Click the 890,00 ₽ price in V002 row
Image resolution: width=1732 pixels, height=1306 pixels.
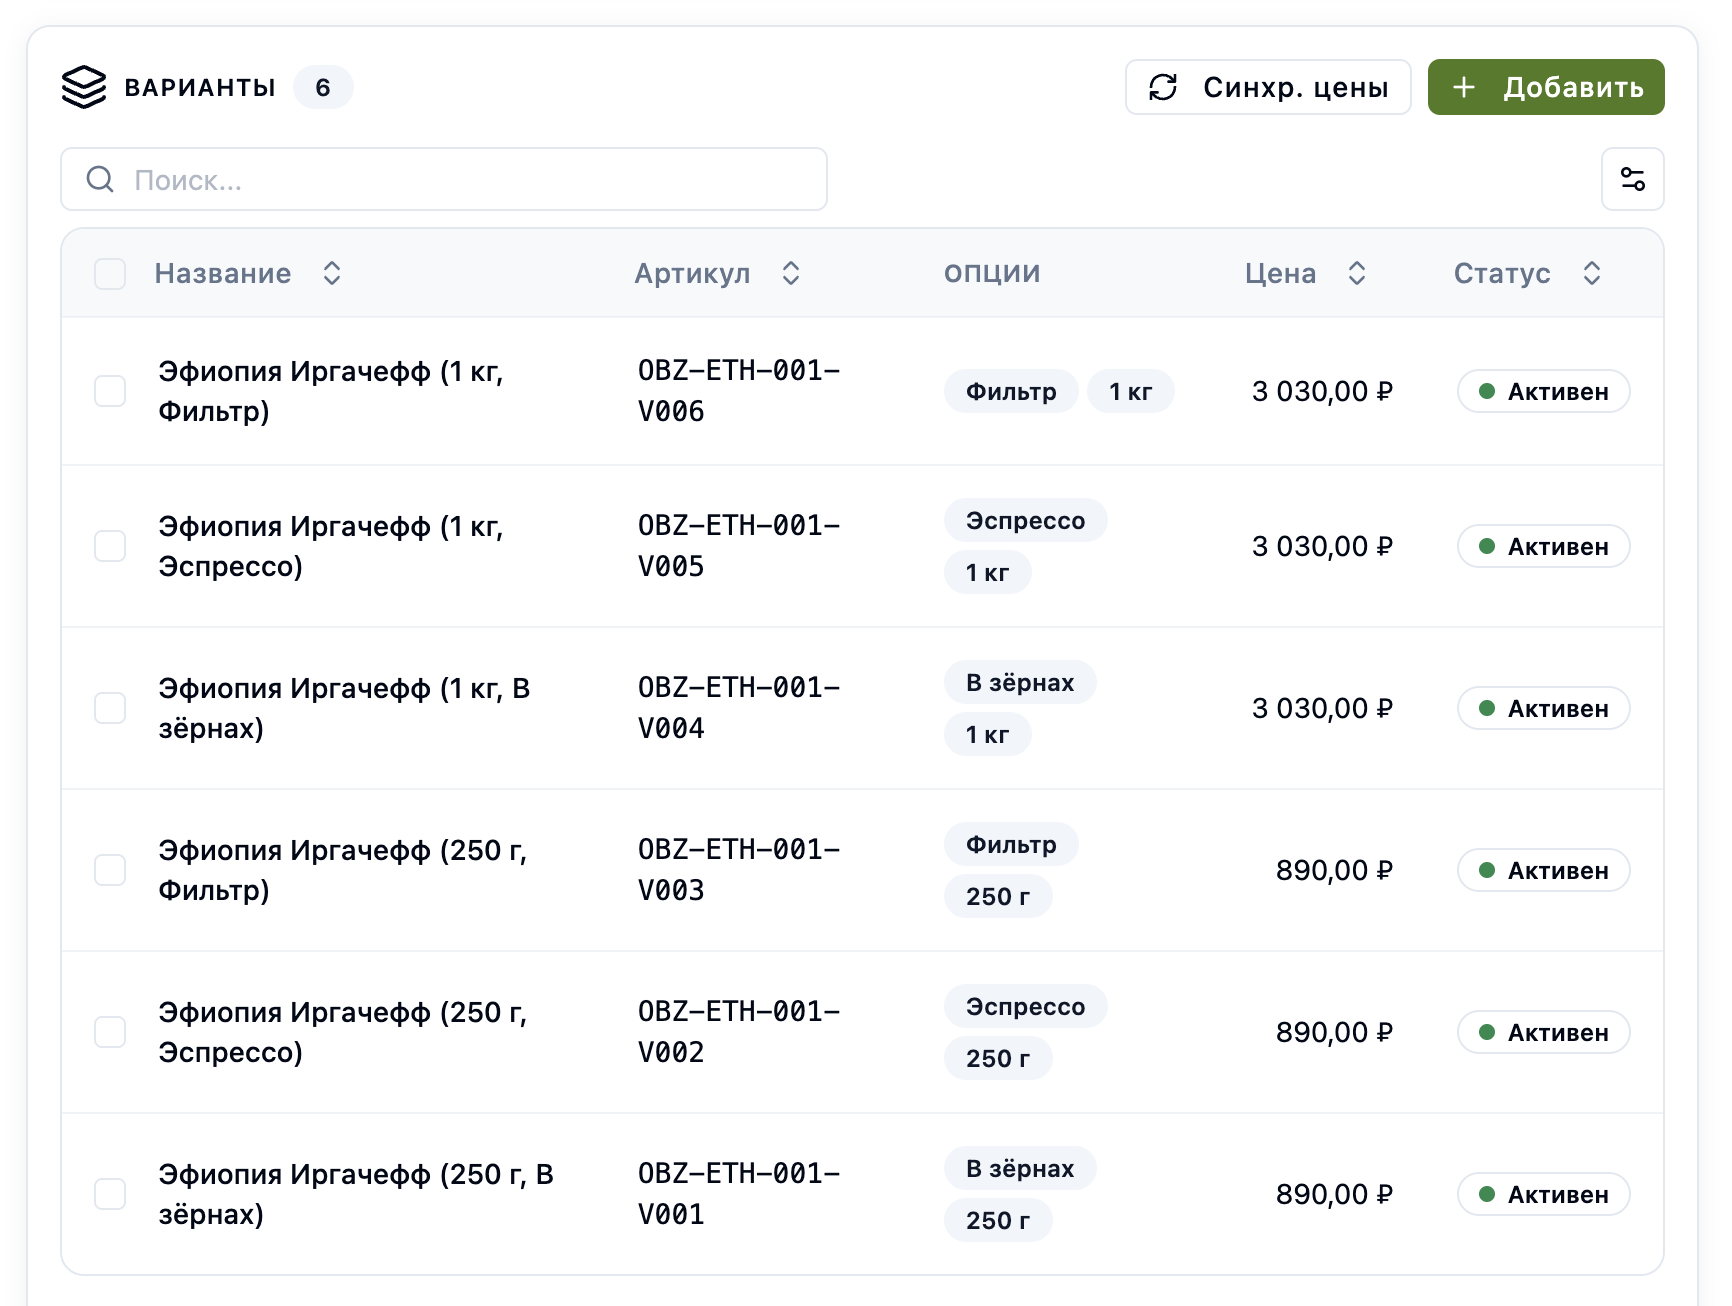1334,1032
